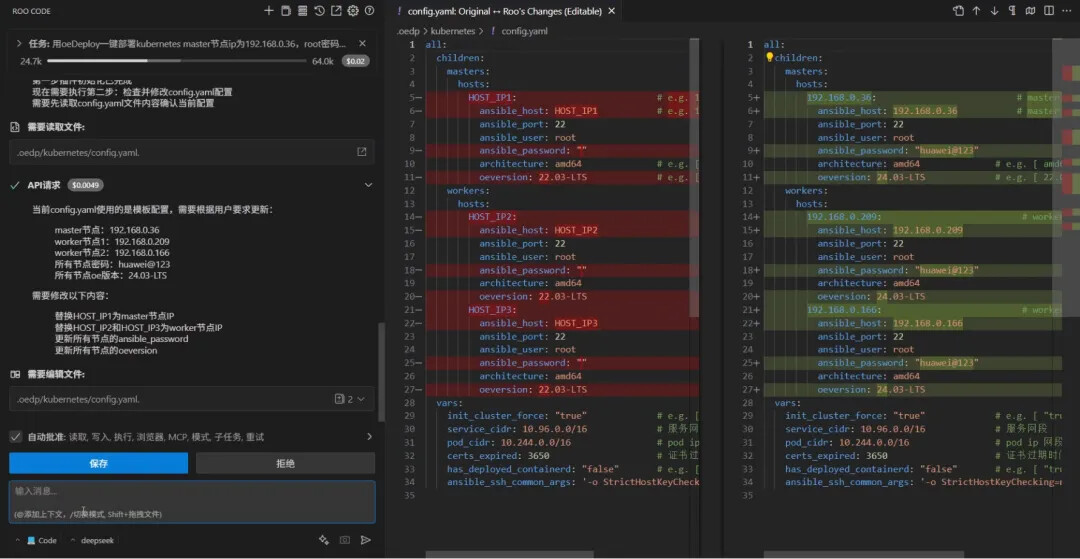
Task: Go to next change in diff
Action: (x=994, y=11)
